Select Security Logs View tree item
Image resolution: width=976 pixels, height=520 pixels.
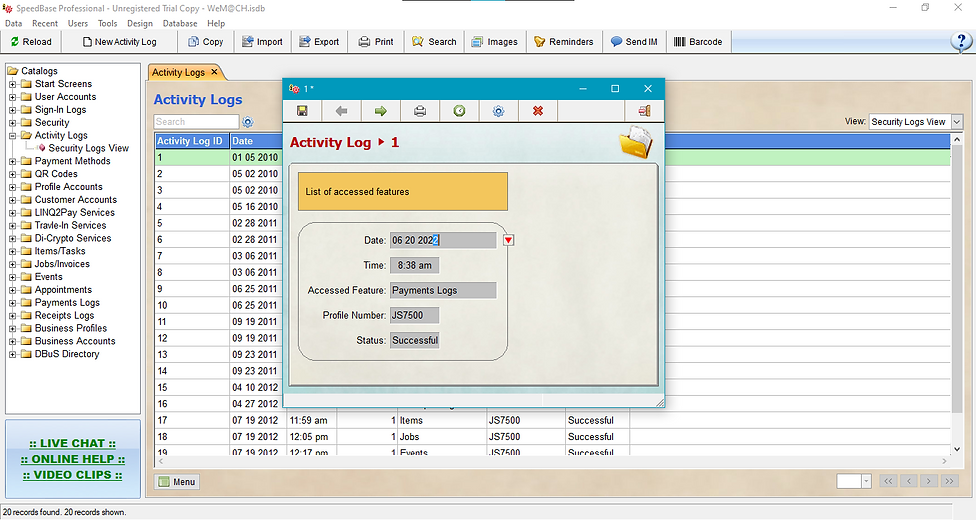coord(88,148)
